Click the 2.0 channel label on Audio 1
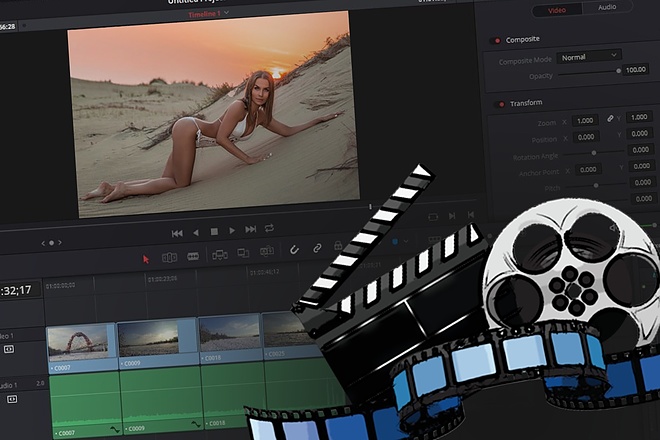This screenshot has width=660, height=440. coord(40,384)
